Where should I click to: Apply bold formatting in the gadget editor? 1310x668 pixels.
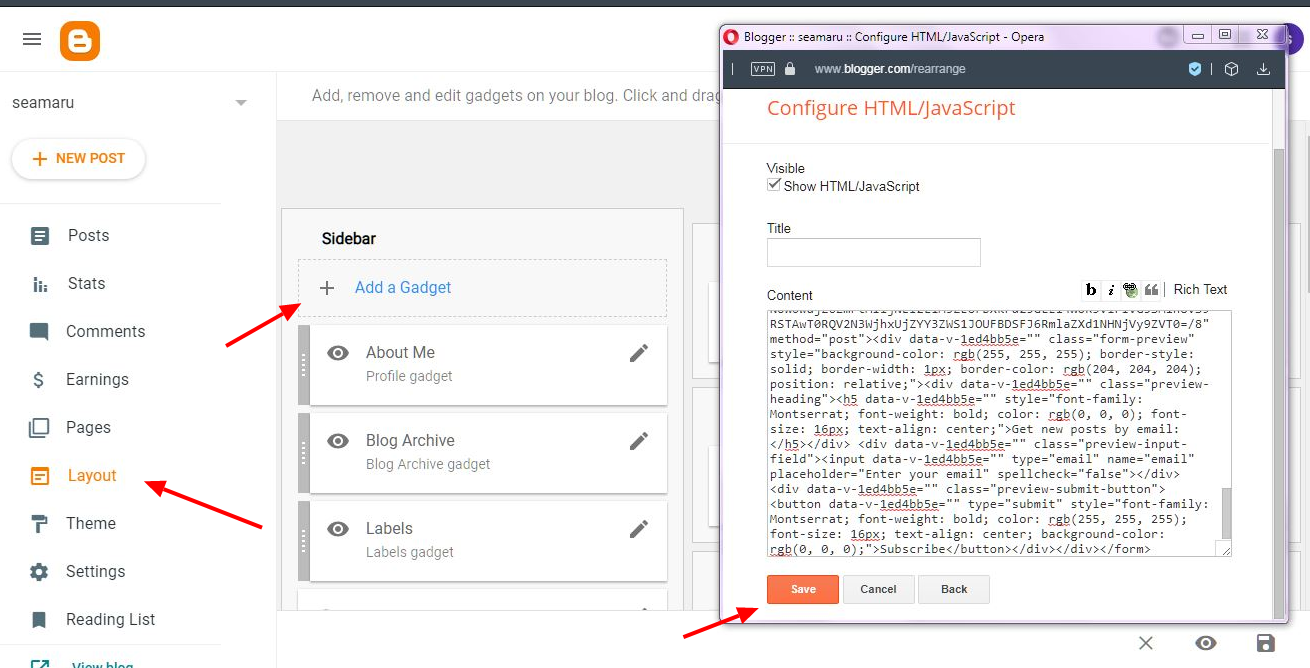pyautogui.click(x=1090, y=289)
